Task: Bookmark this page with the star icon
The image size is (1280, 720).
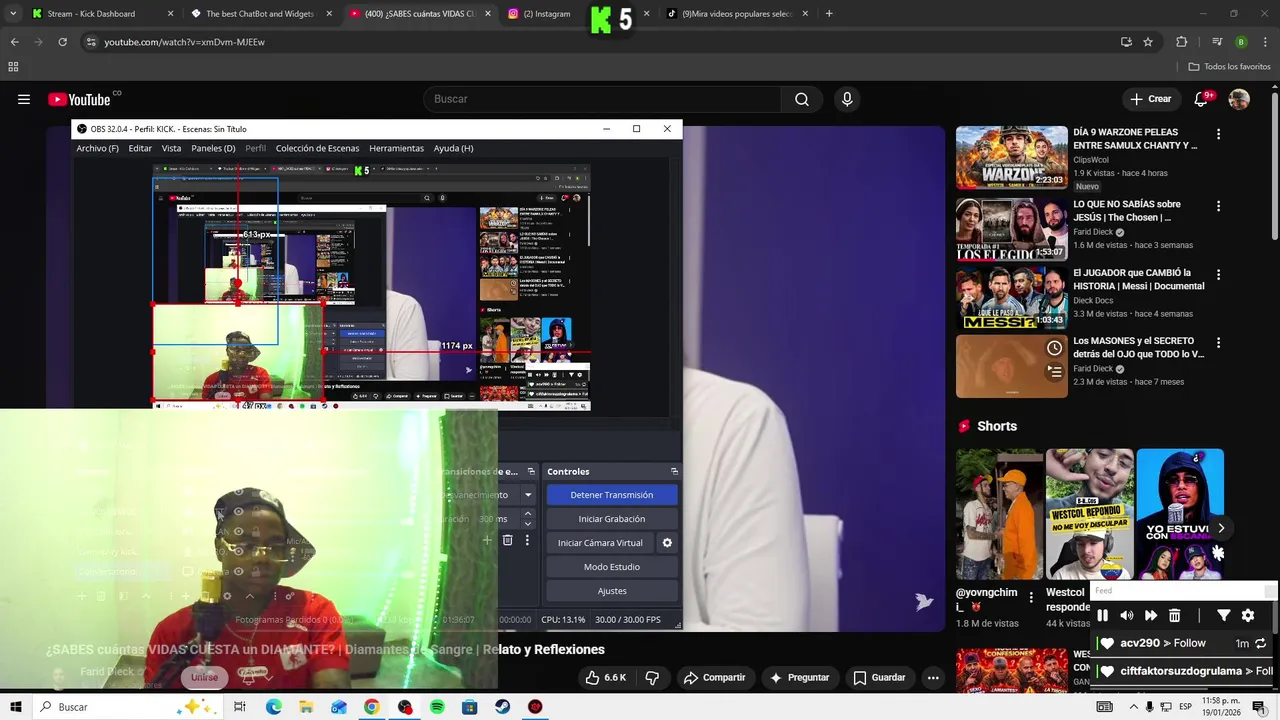Action: 1148,42
